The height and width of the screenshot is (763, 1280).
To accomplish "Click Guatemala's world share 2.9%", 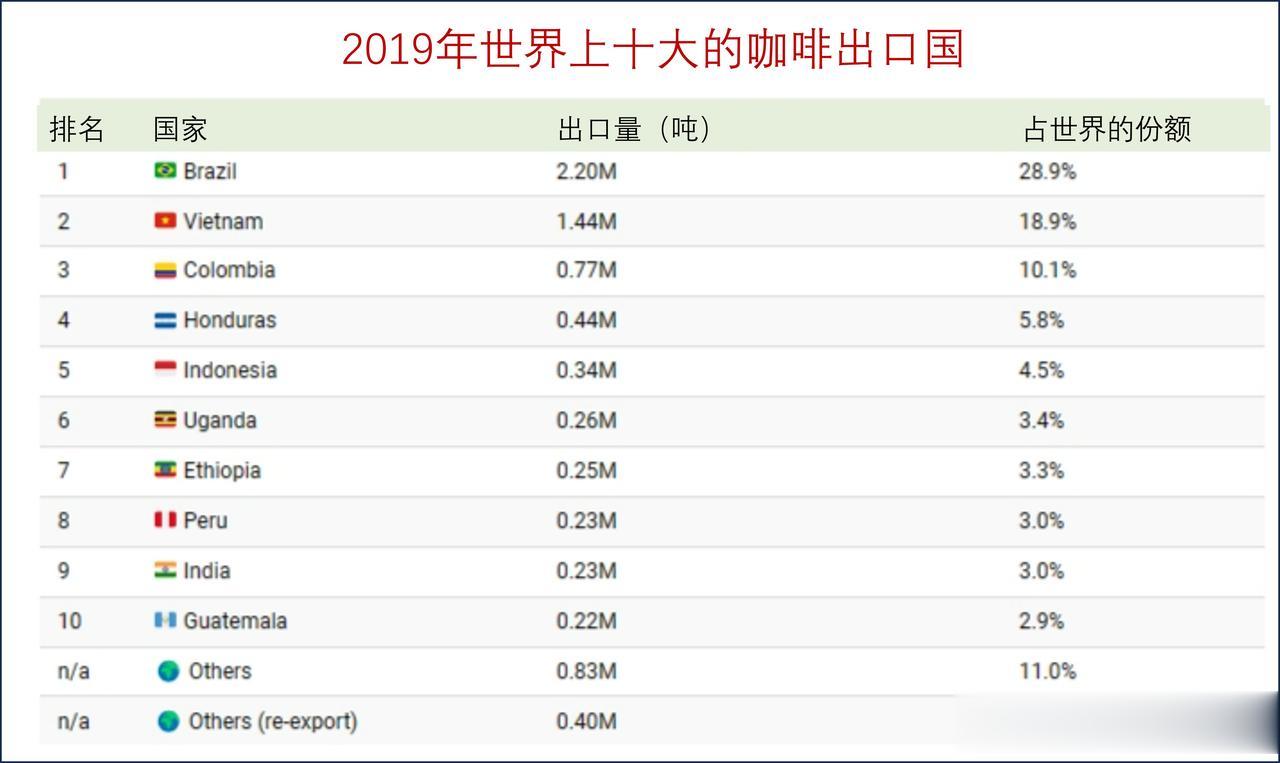I will (x=1041, y=620).
